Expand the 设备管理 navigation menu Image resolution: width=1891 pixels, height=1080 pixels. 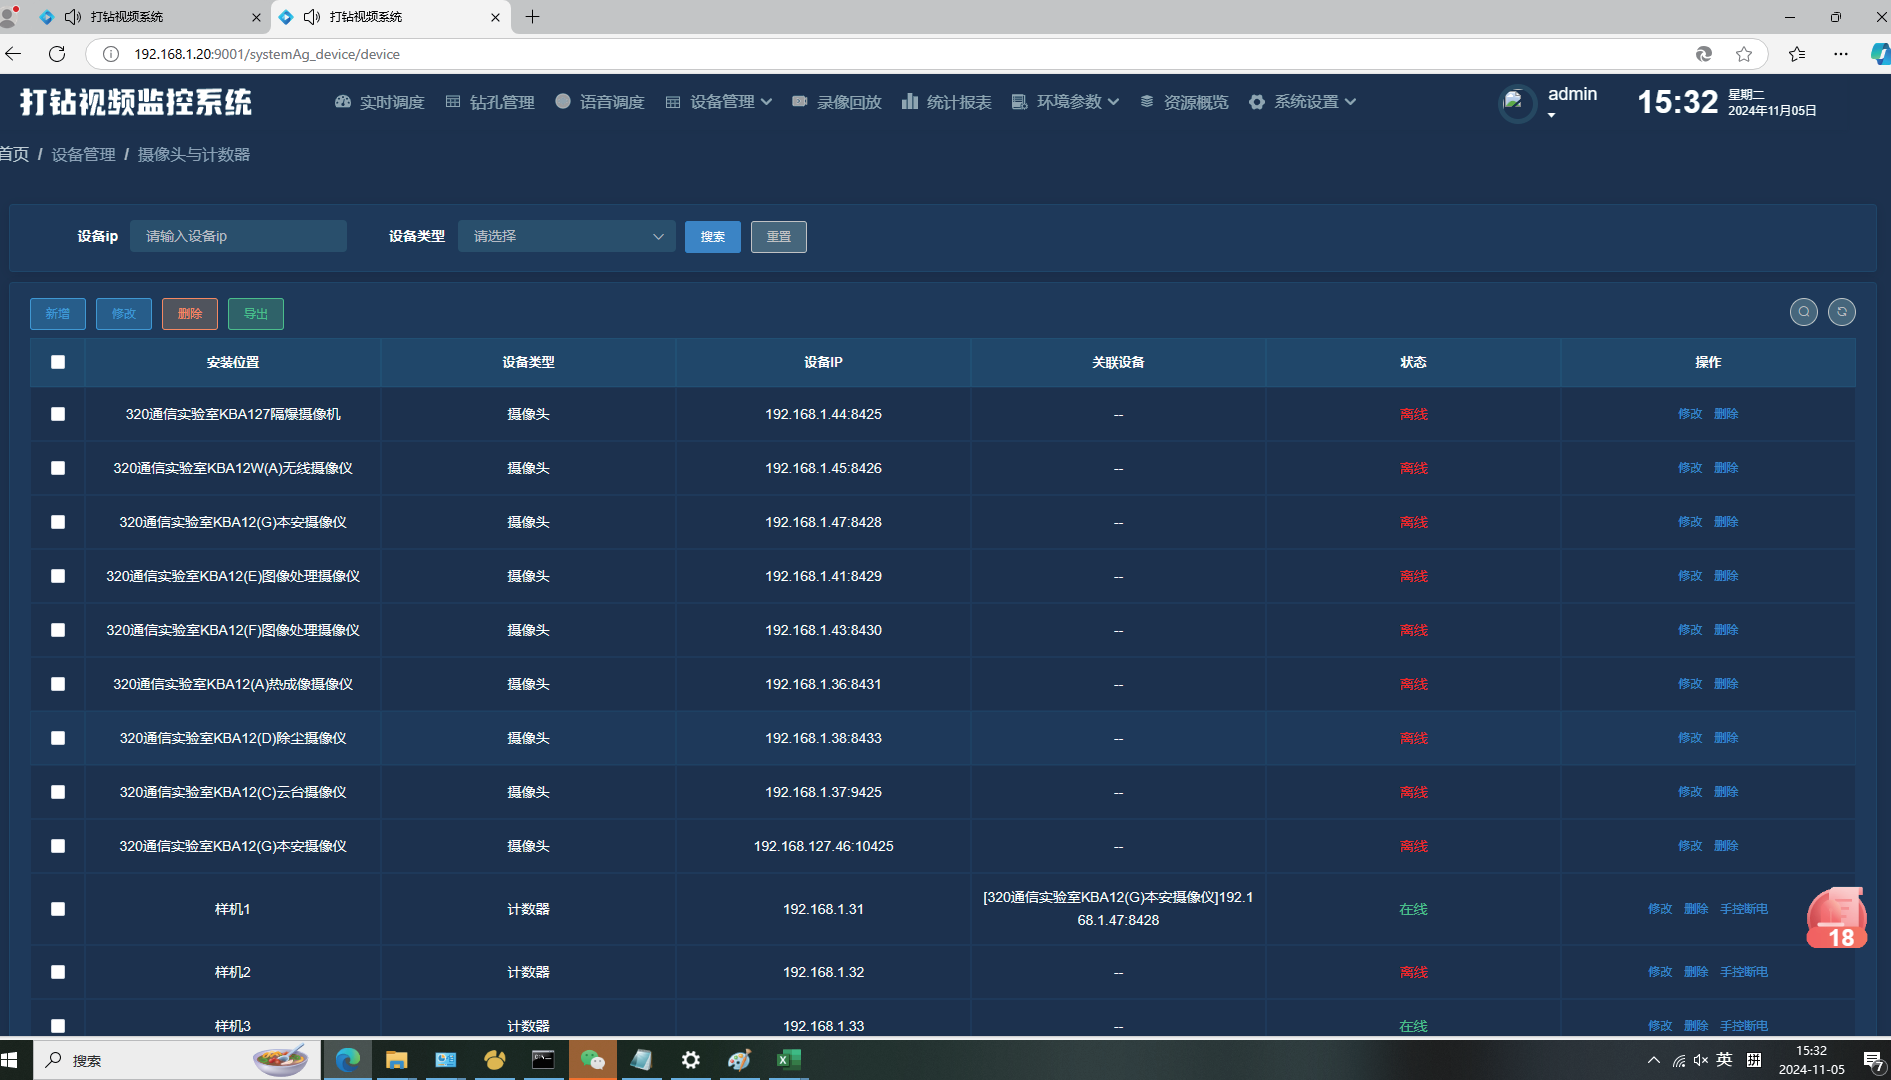[x=719, y=102]
